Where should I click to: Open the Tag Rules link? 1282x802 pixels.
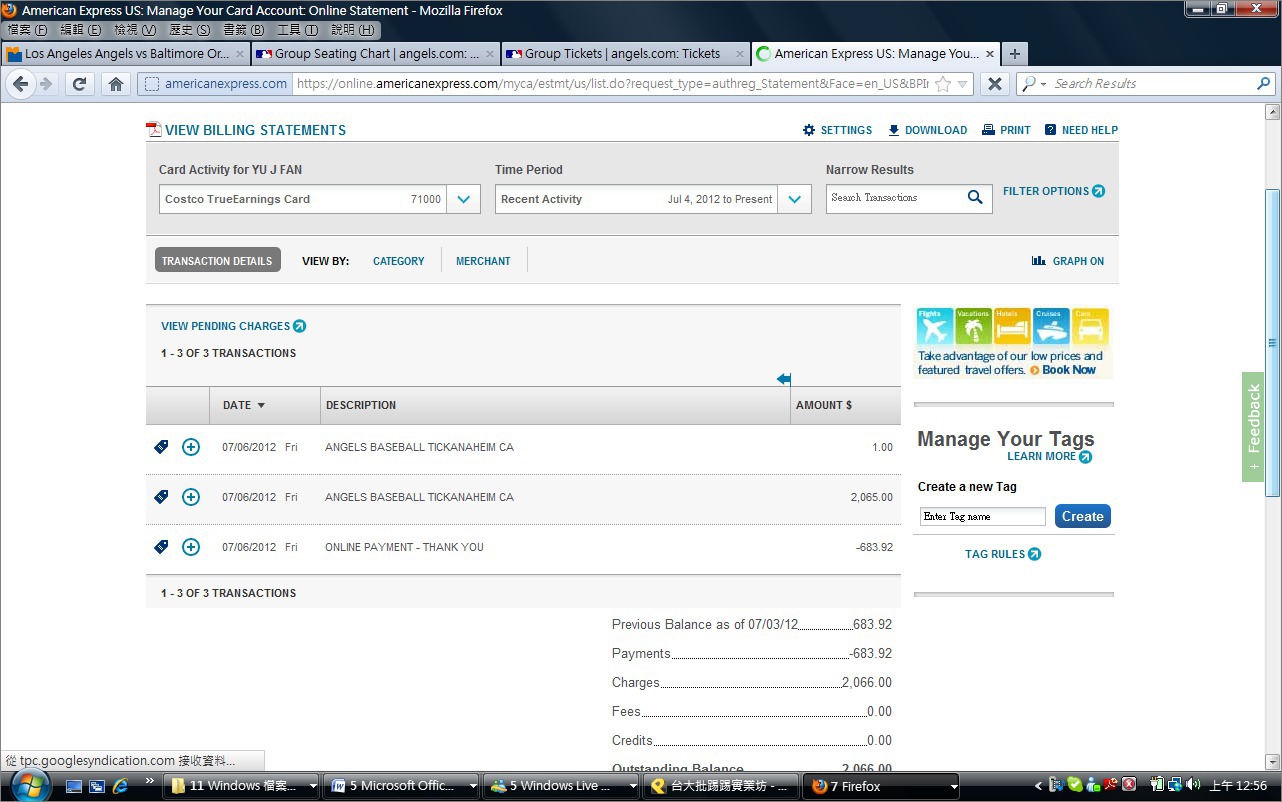tap(1002, 554)
